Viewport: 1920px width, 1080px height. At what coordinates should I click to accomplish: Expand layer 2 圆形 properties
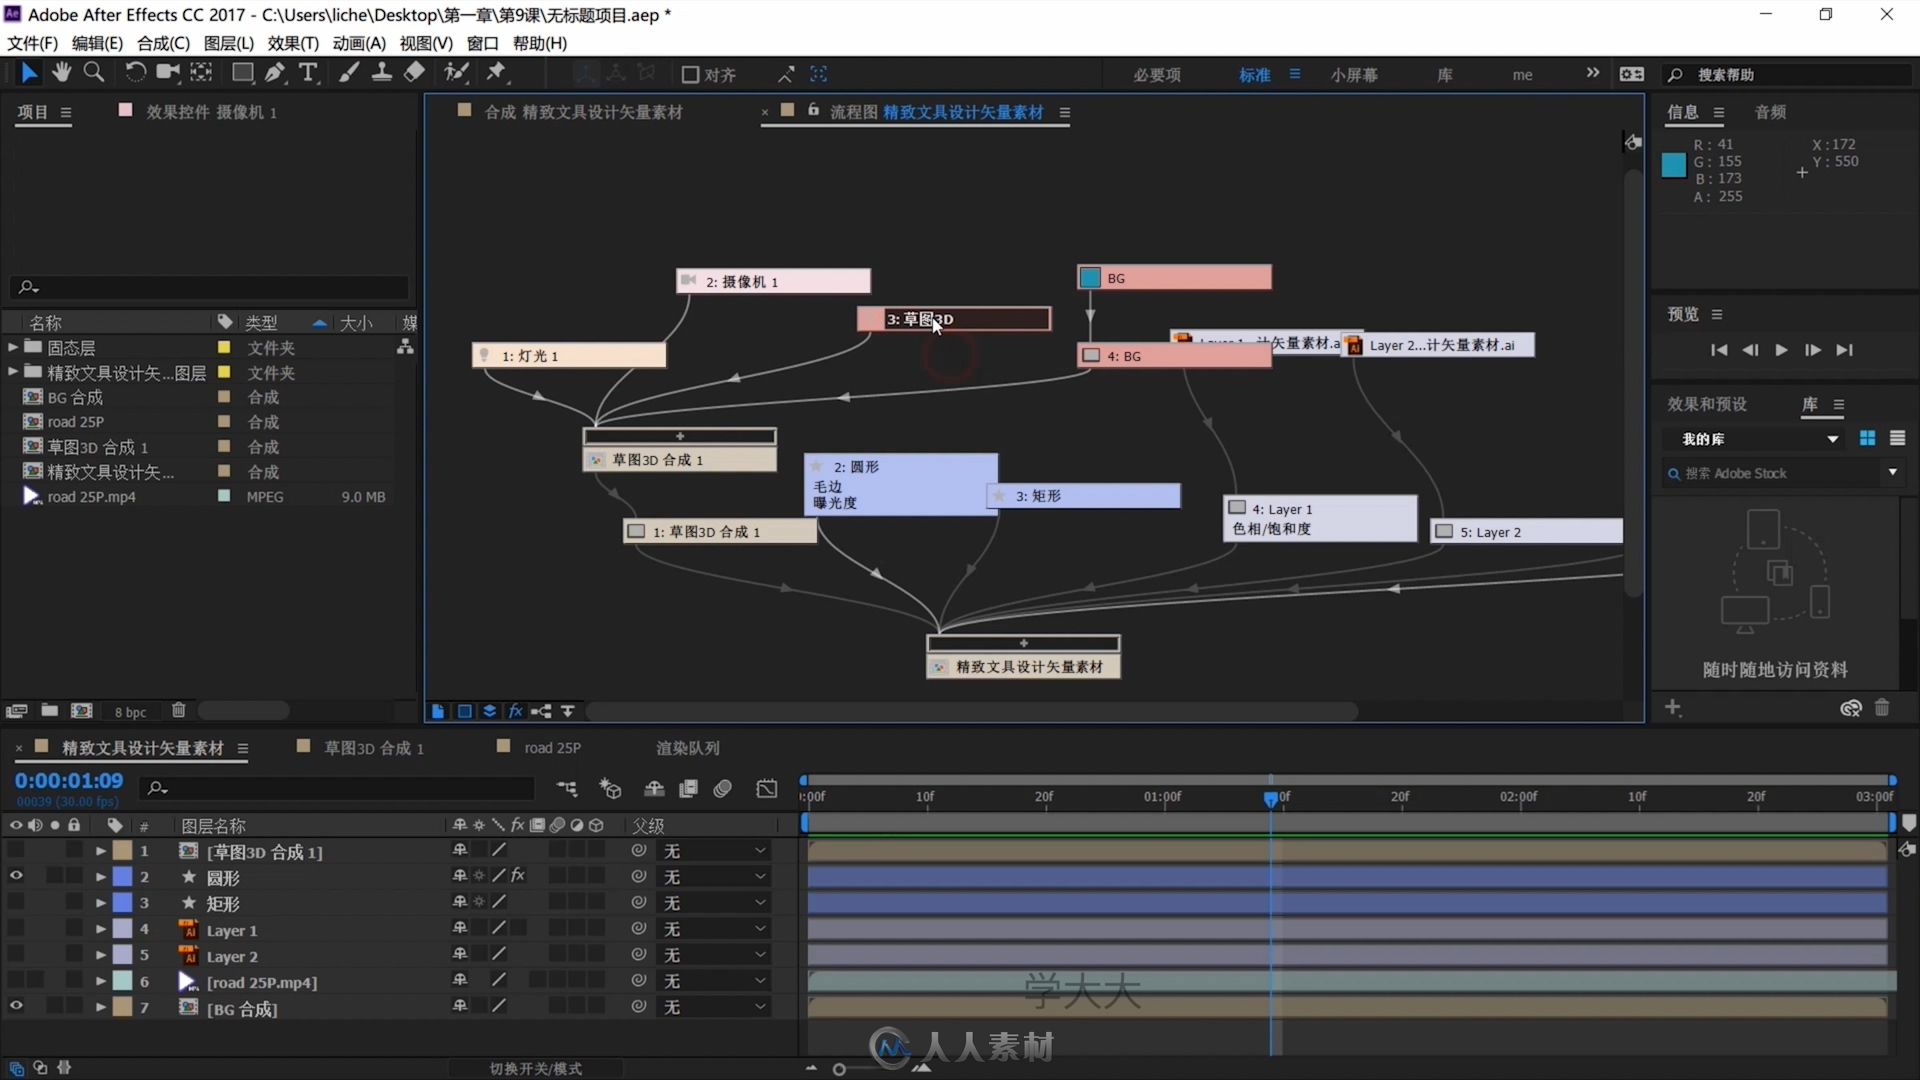(x=101, y=876)
